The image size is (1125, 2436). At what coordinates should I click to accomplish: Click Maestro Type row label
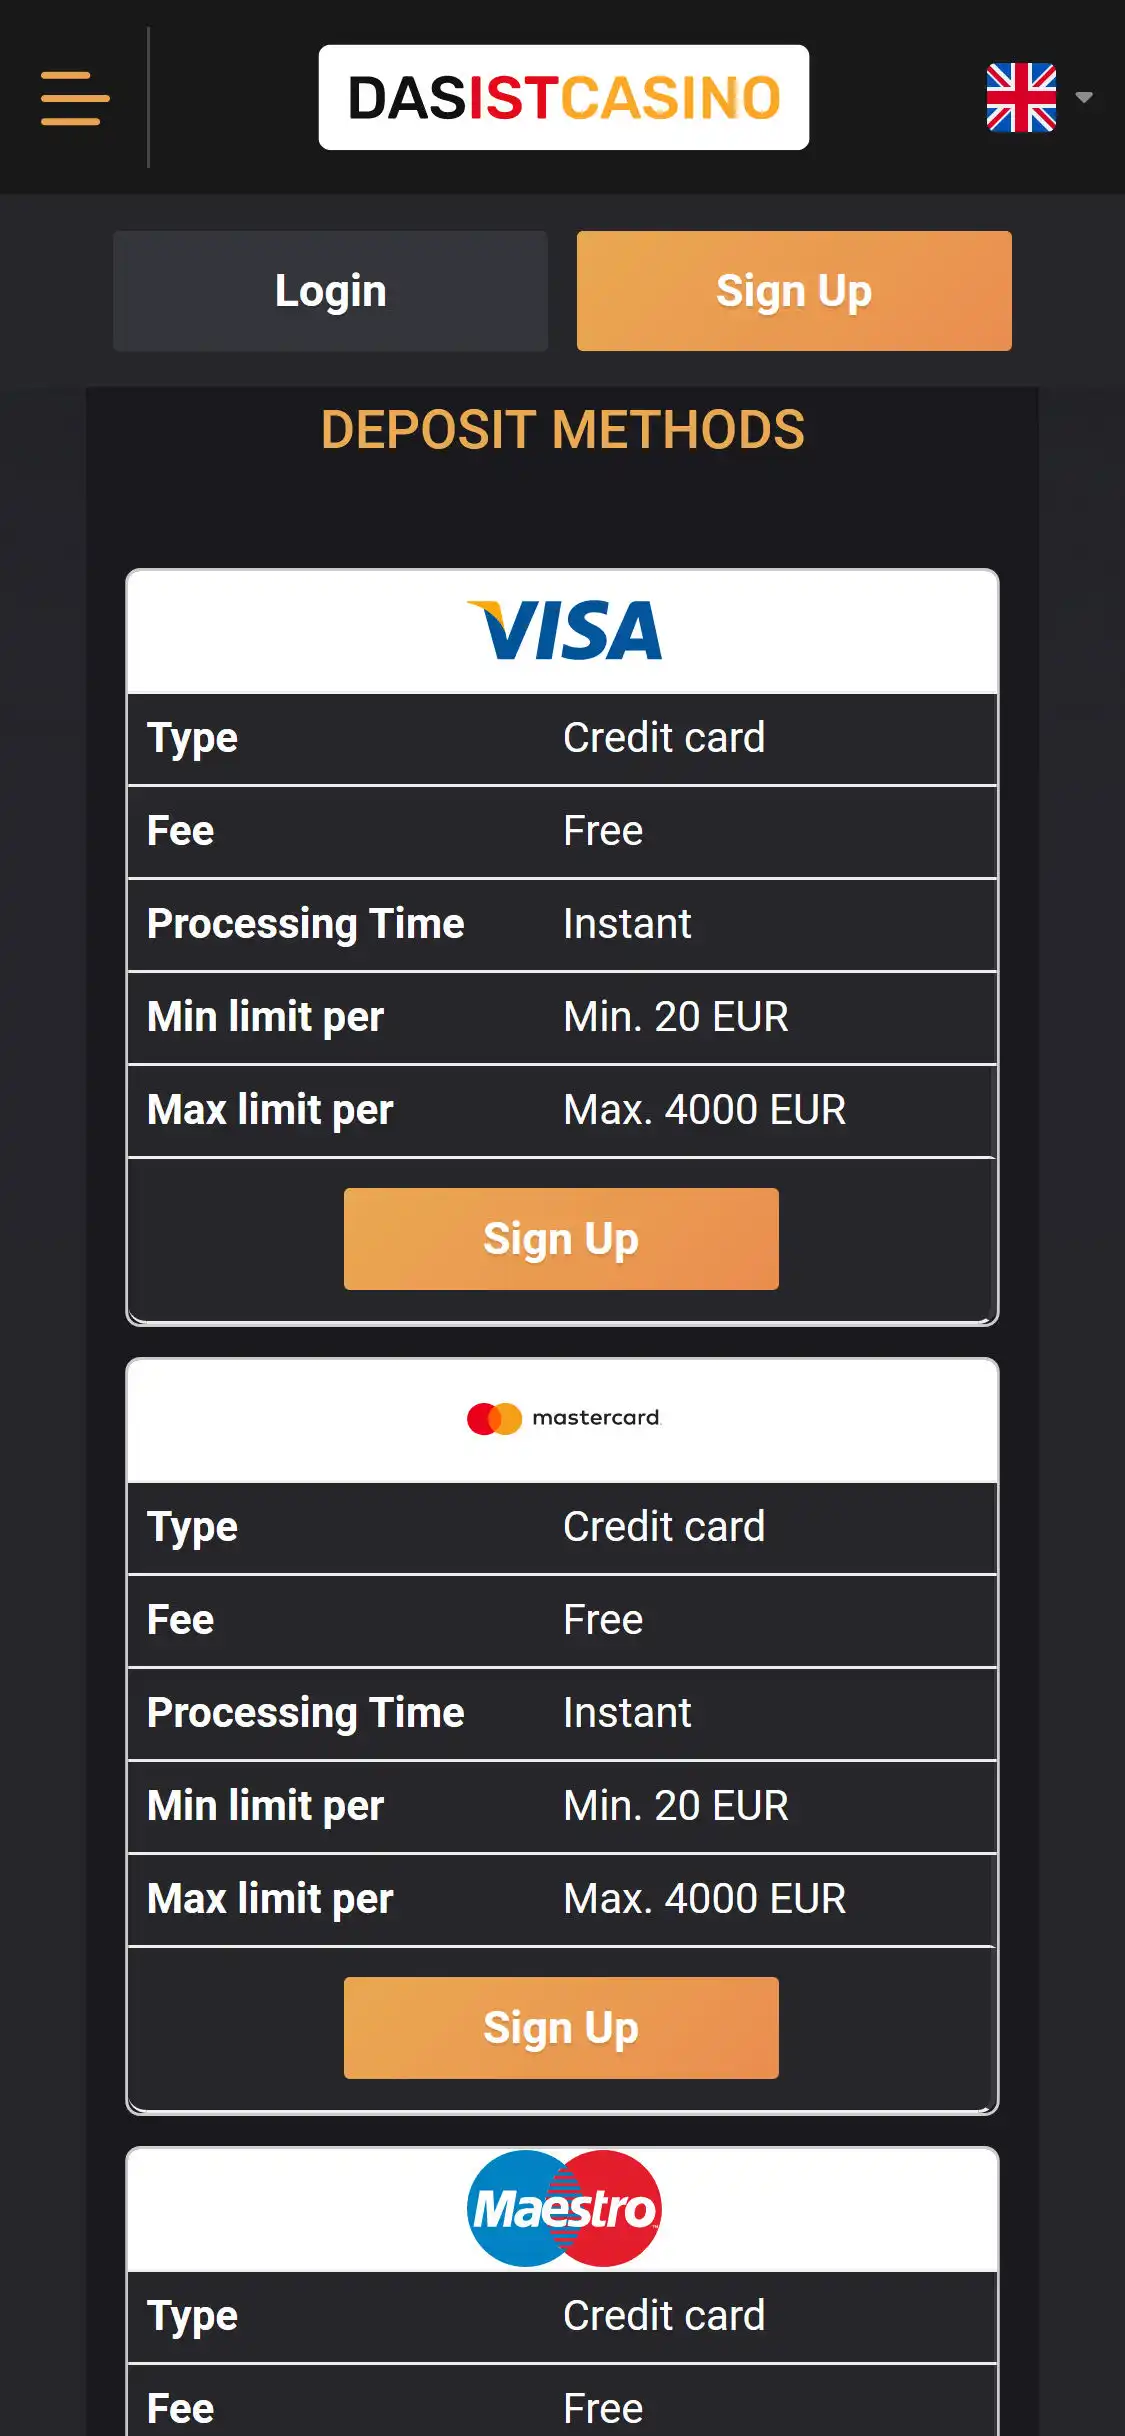click(192, 2316)
